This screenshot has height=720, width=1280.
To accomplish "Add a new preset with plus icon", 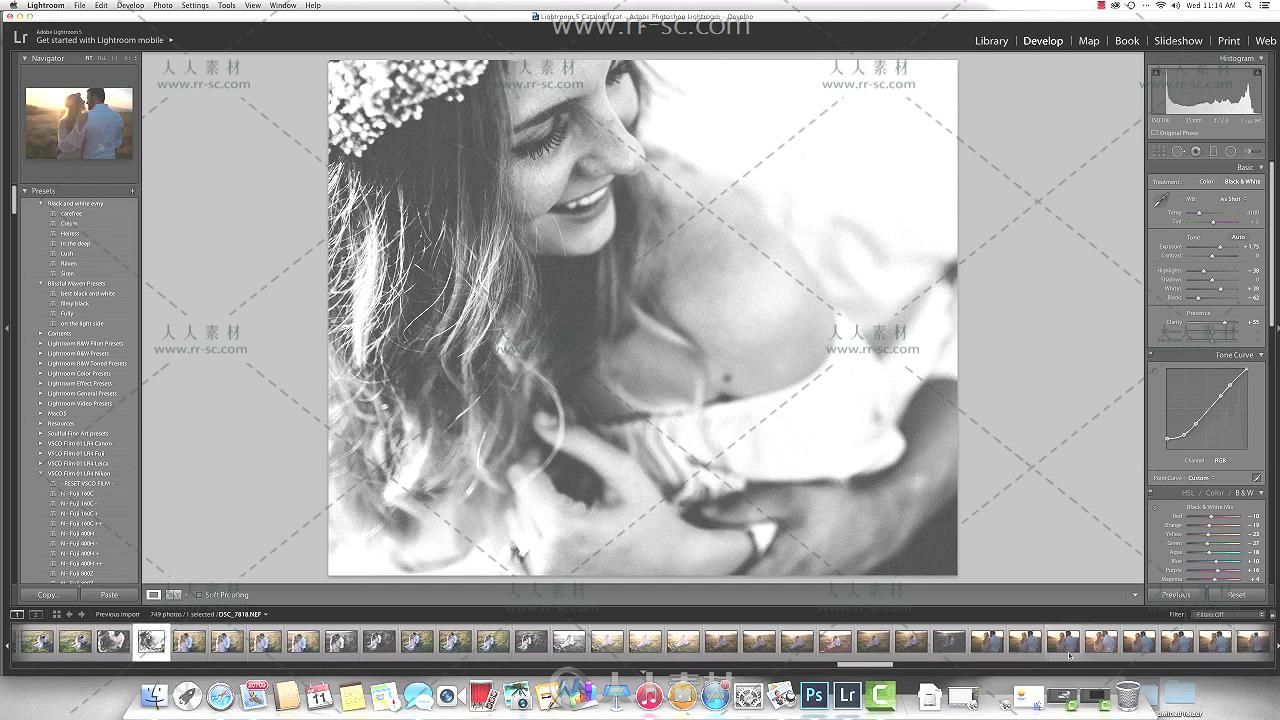I will click(x=132, y=190).
